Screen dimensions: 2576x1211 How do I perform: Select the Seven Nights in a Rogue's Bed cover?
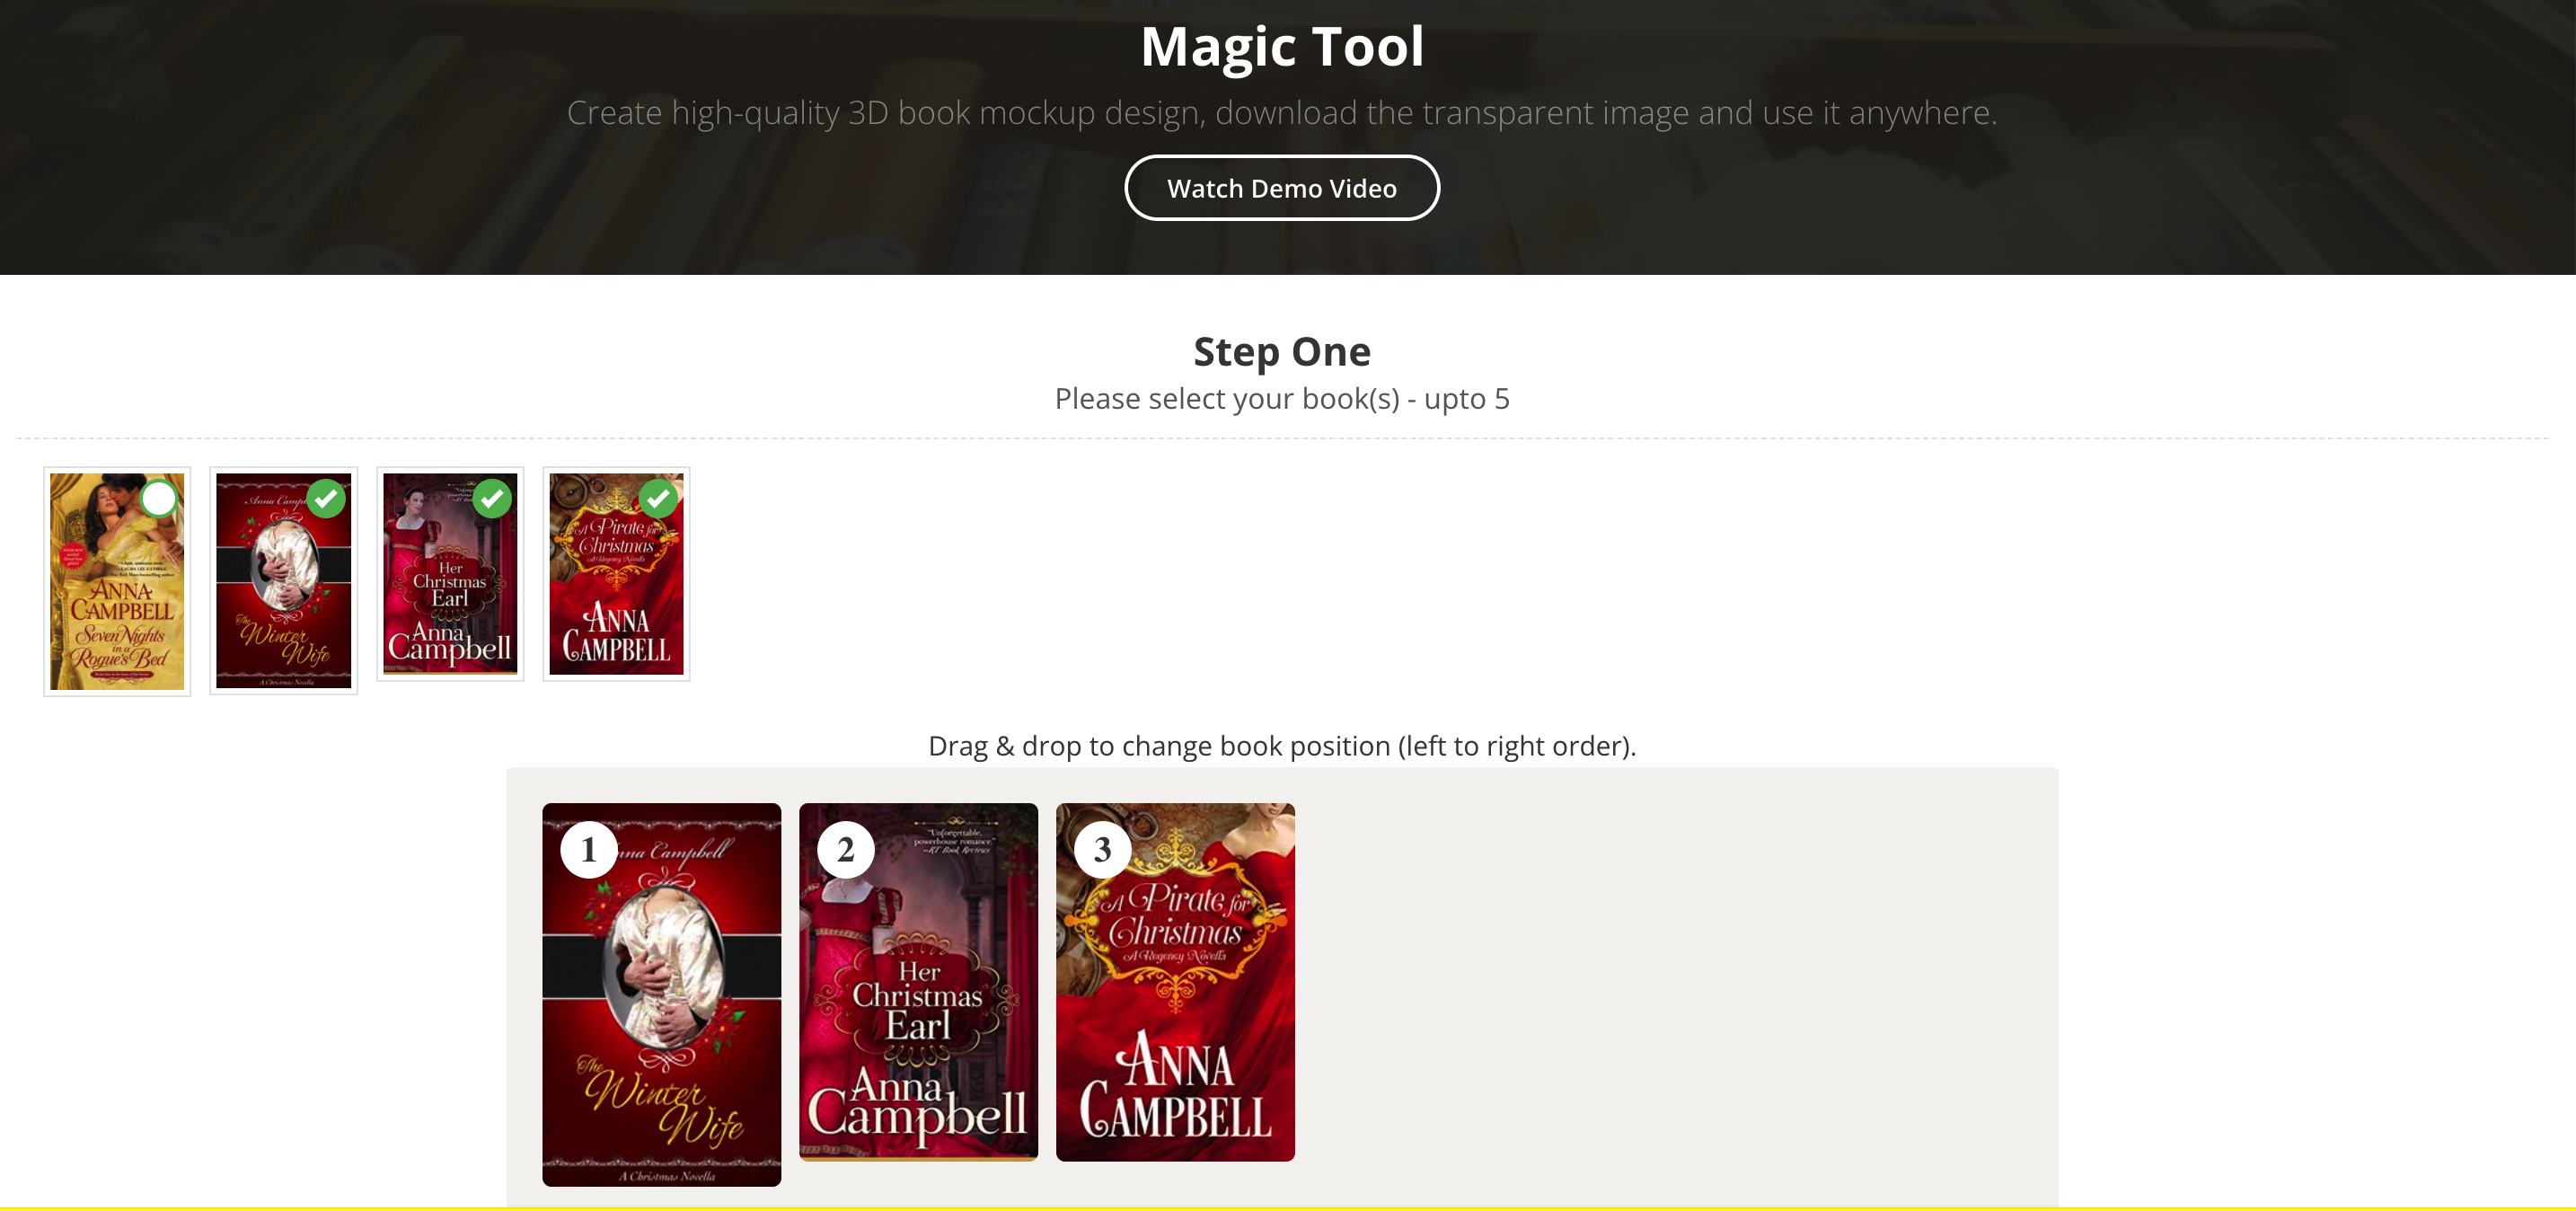point(117,581)
